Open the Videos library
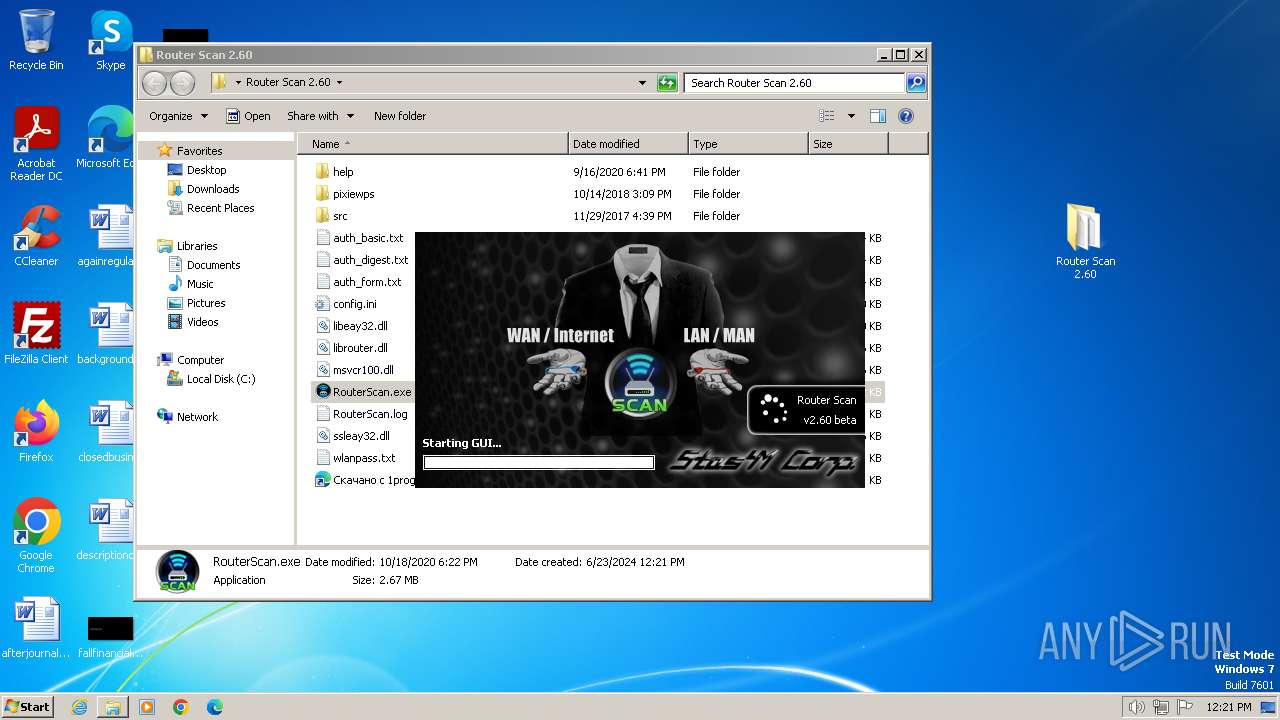Viewport: 1280px width, 720px height. (x=202, y=322)
